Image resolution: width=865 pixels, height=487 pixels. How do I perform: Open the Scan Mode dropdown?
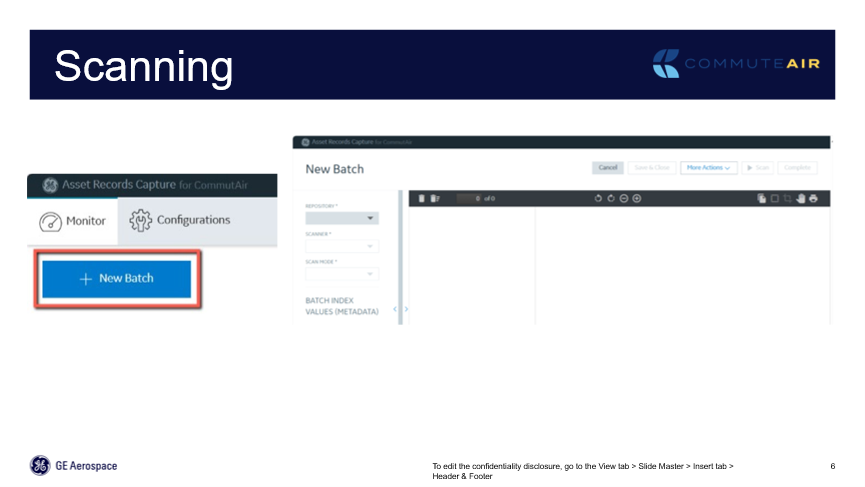point(342,274)
